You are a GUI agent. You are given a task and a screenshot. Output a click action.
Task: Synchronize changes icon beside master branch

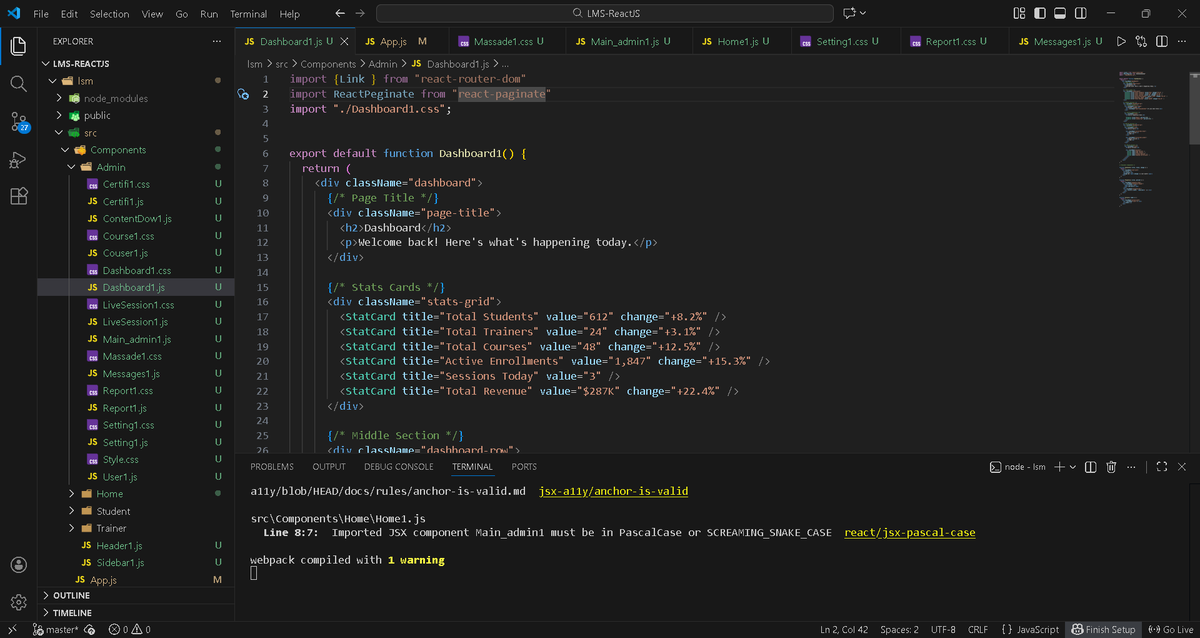(x=89, y=629)
